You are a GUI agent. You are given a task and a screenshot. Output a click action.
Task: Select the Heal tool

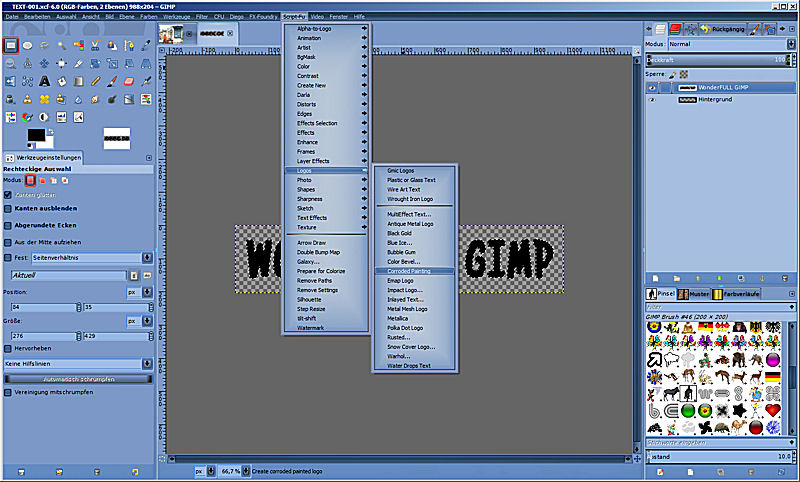click(44, 99)
